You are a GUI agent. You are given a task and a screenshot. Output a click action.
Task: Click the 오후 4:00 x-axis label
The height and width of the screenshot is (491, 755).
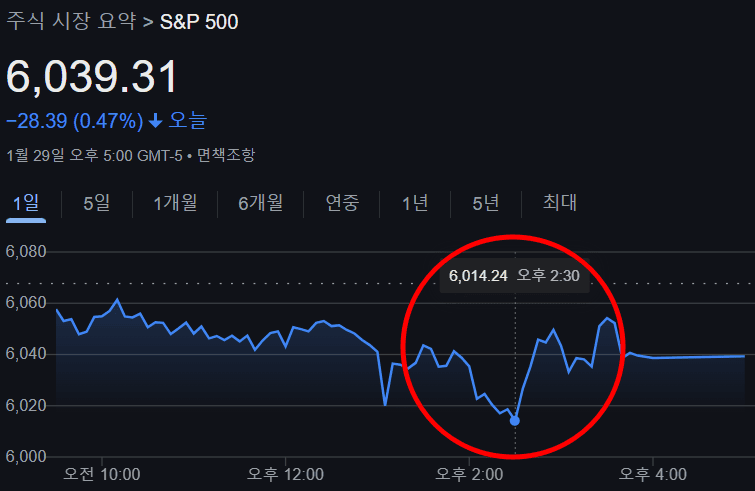coord(652,474)
